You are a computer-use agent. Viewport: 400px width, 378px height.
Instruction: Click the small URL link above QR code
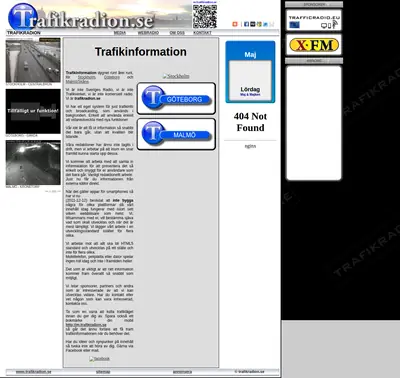205,2
